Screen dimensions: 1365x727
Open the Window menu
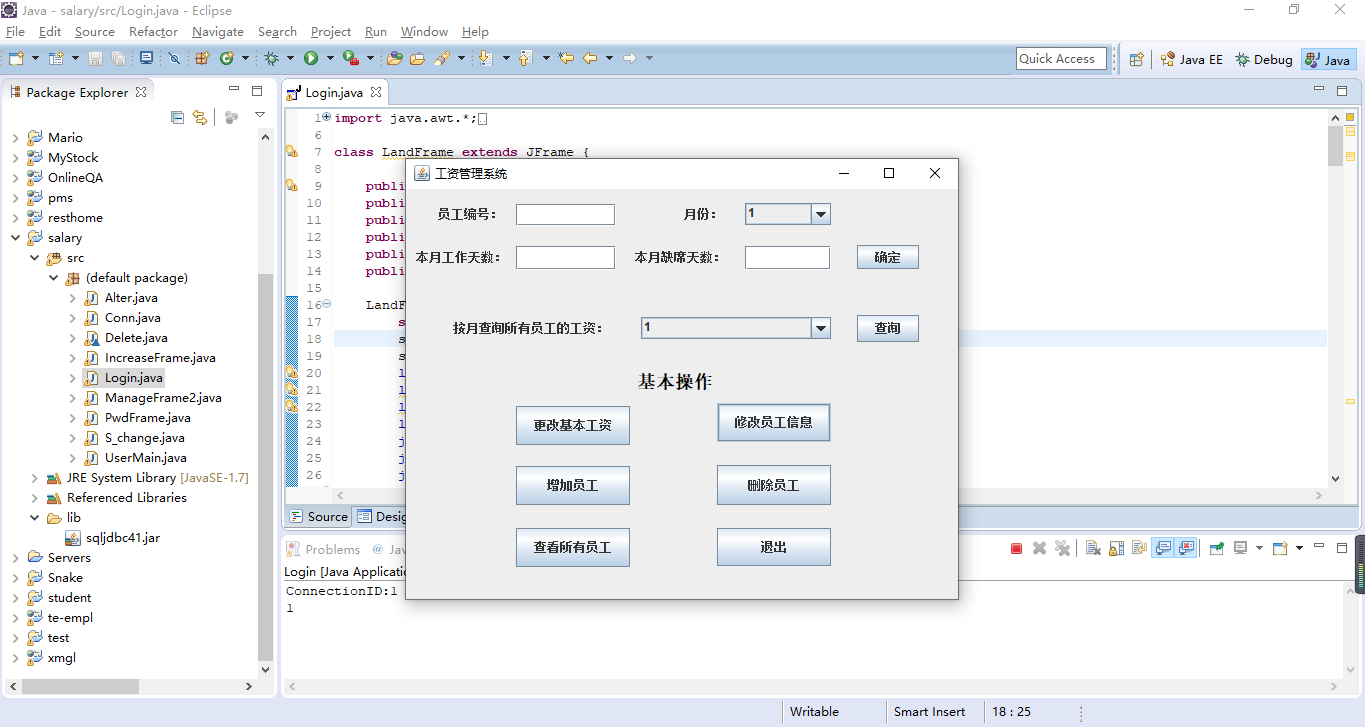(424, 32)
